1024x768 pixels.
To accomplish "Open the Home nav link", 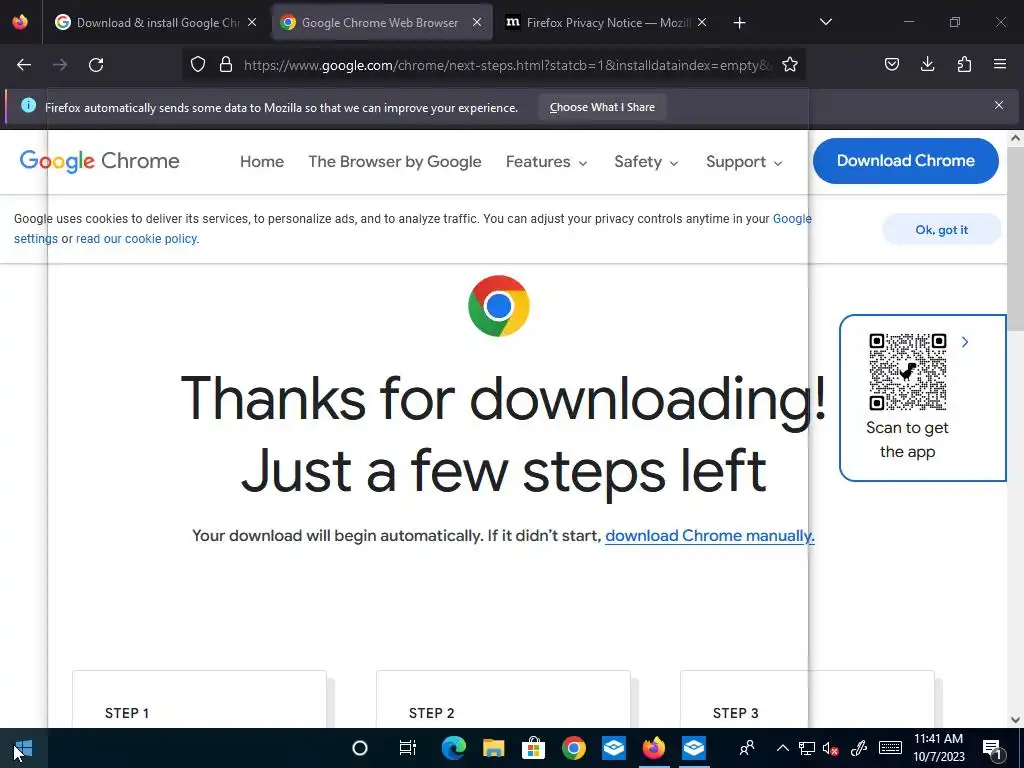I will (262, 161).
